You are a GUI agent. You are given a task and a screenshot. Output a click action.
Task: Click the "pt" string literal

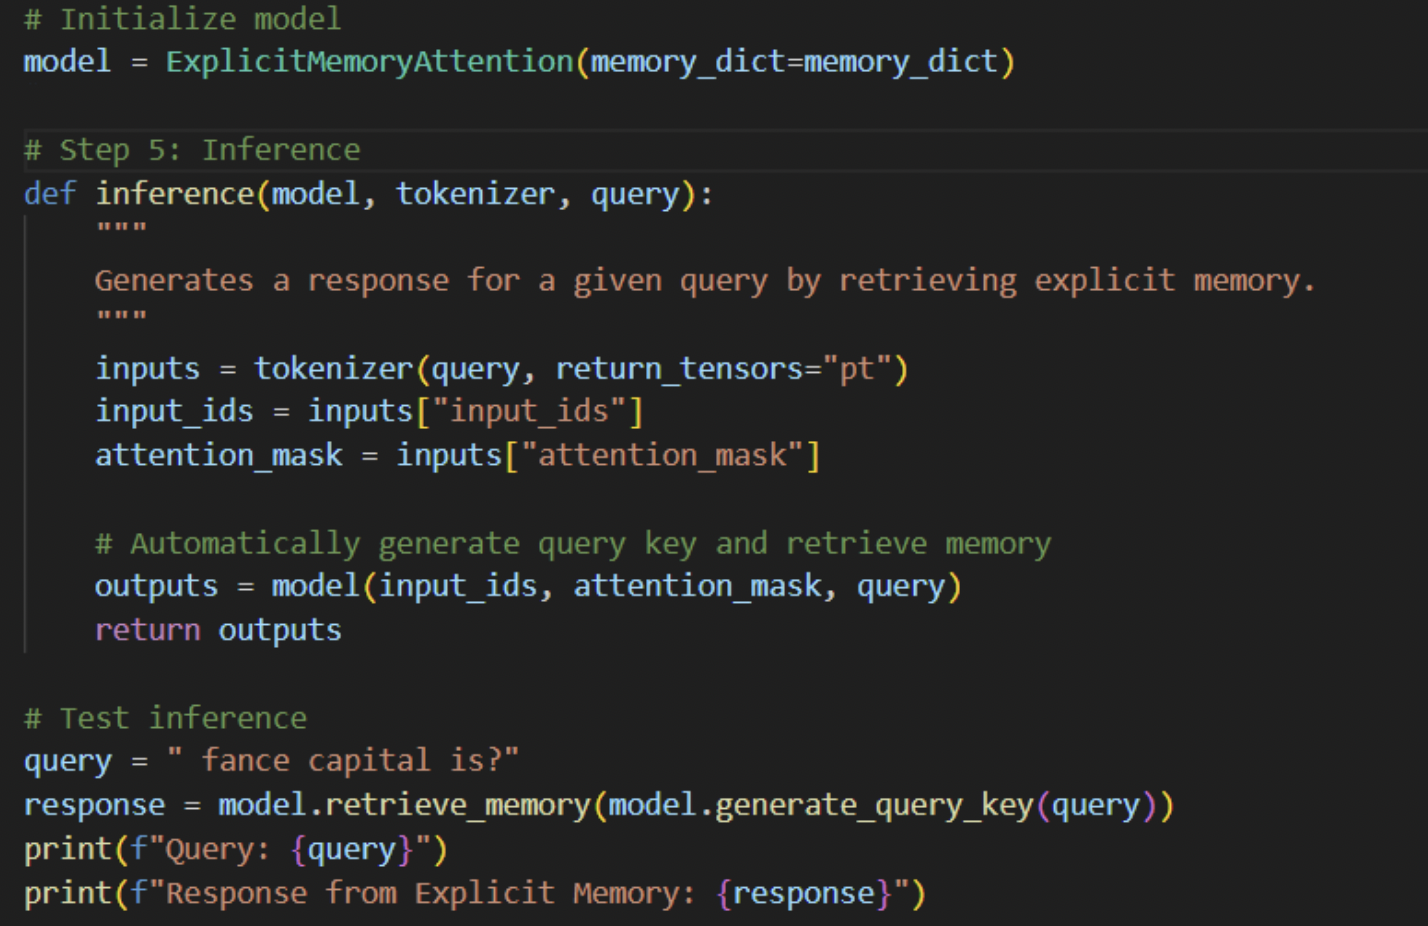pos(856,369)
